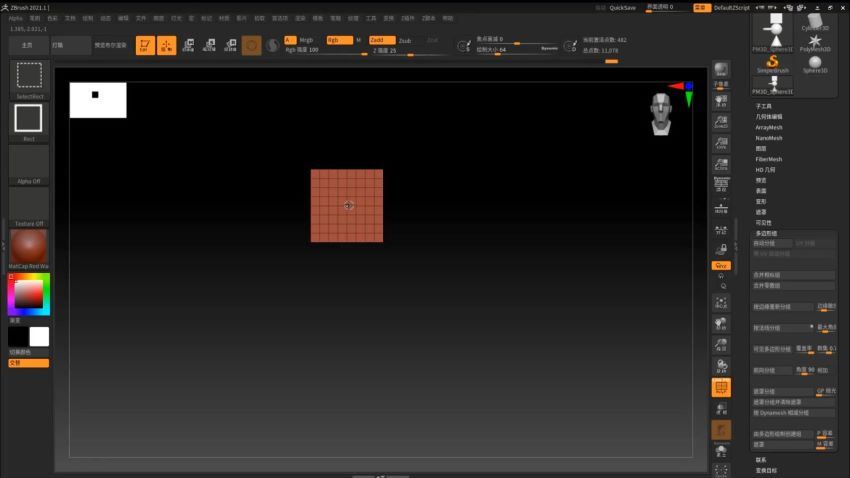Click the QuickSave button
This screenshot has height=478, width=850.
[x=622, y=7]
